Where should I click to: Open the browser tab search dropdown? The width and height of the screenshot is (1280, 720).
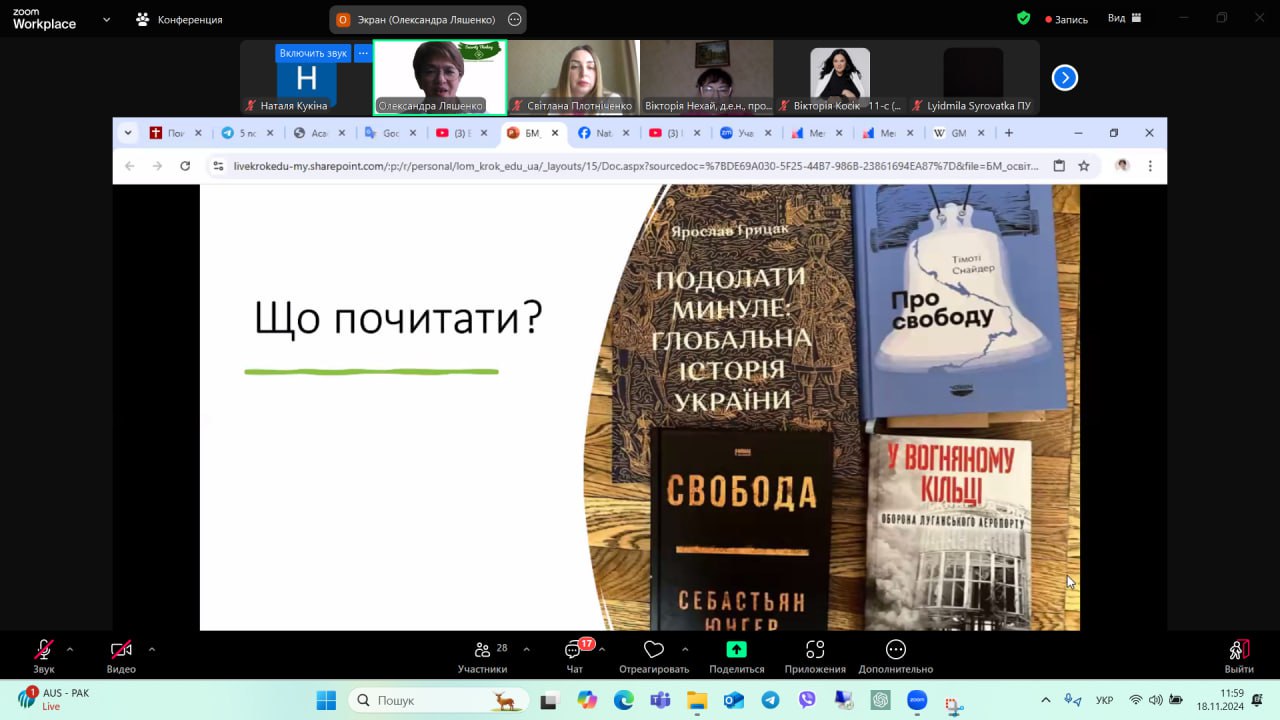[x=128, y=133]
